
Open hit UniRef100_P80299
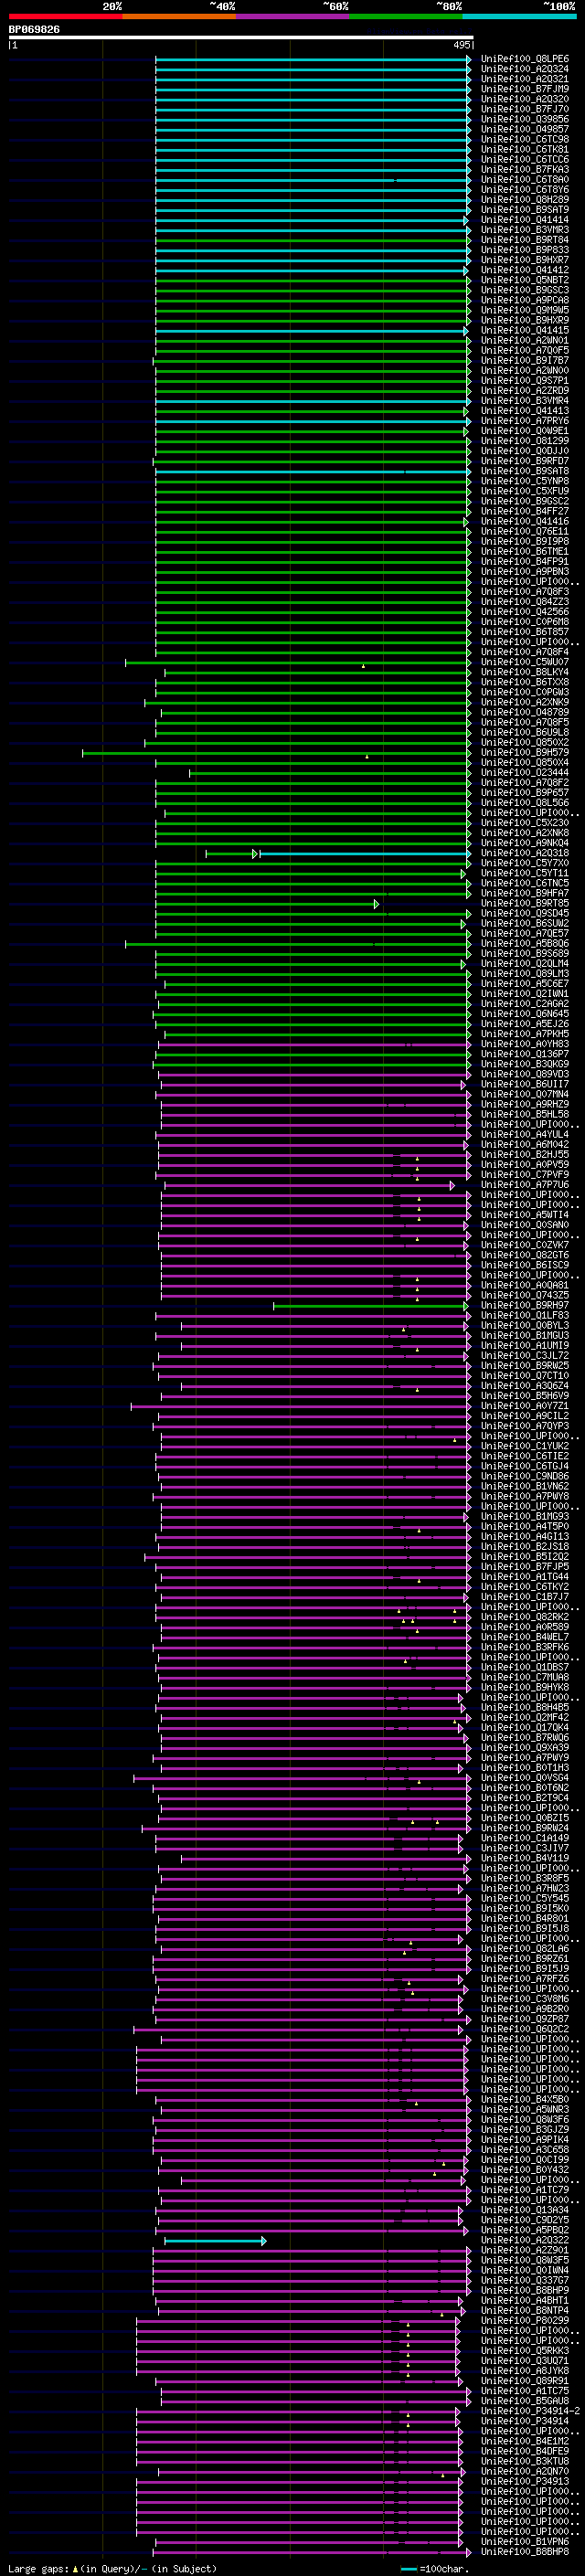(525, 2320)
